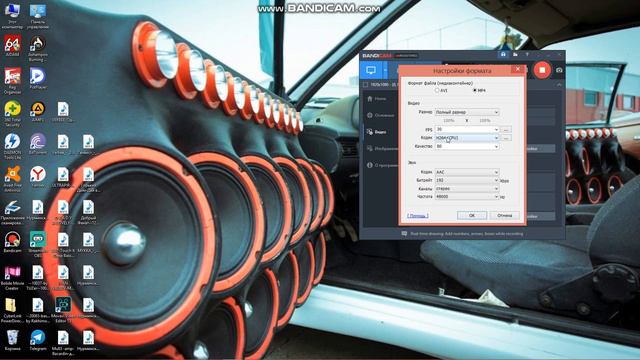Open the video size 'Полный размер' dropdown
This screenshot has height=360, width=640.
[467, 112]
